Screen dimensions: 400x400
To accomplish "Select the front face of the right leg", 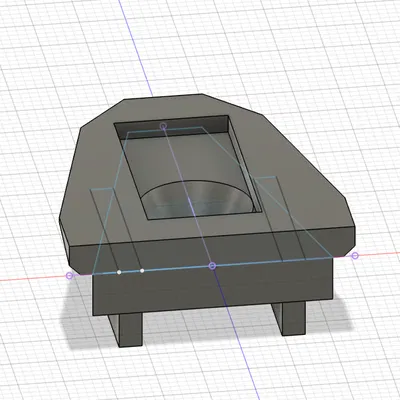I will pyautogui.click(x=294, y=318).
